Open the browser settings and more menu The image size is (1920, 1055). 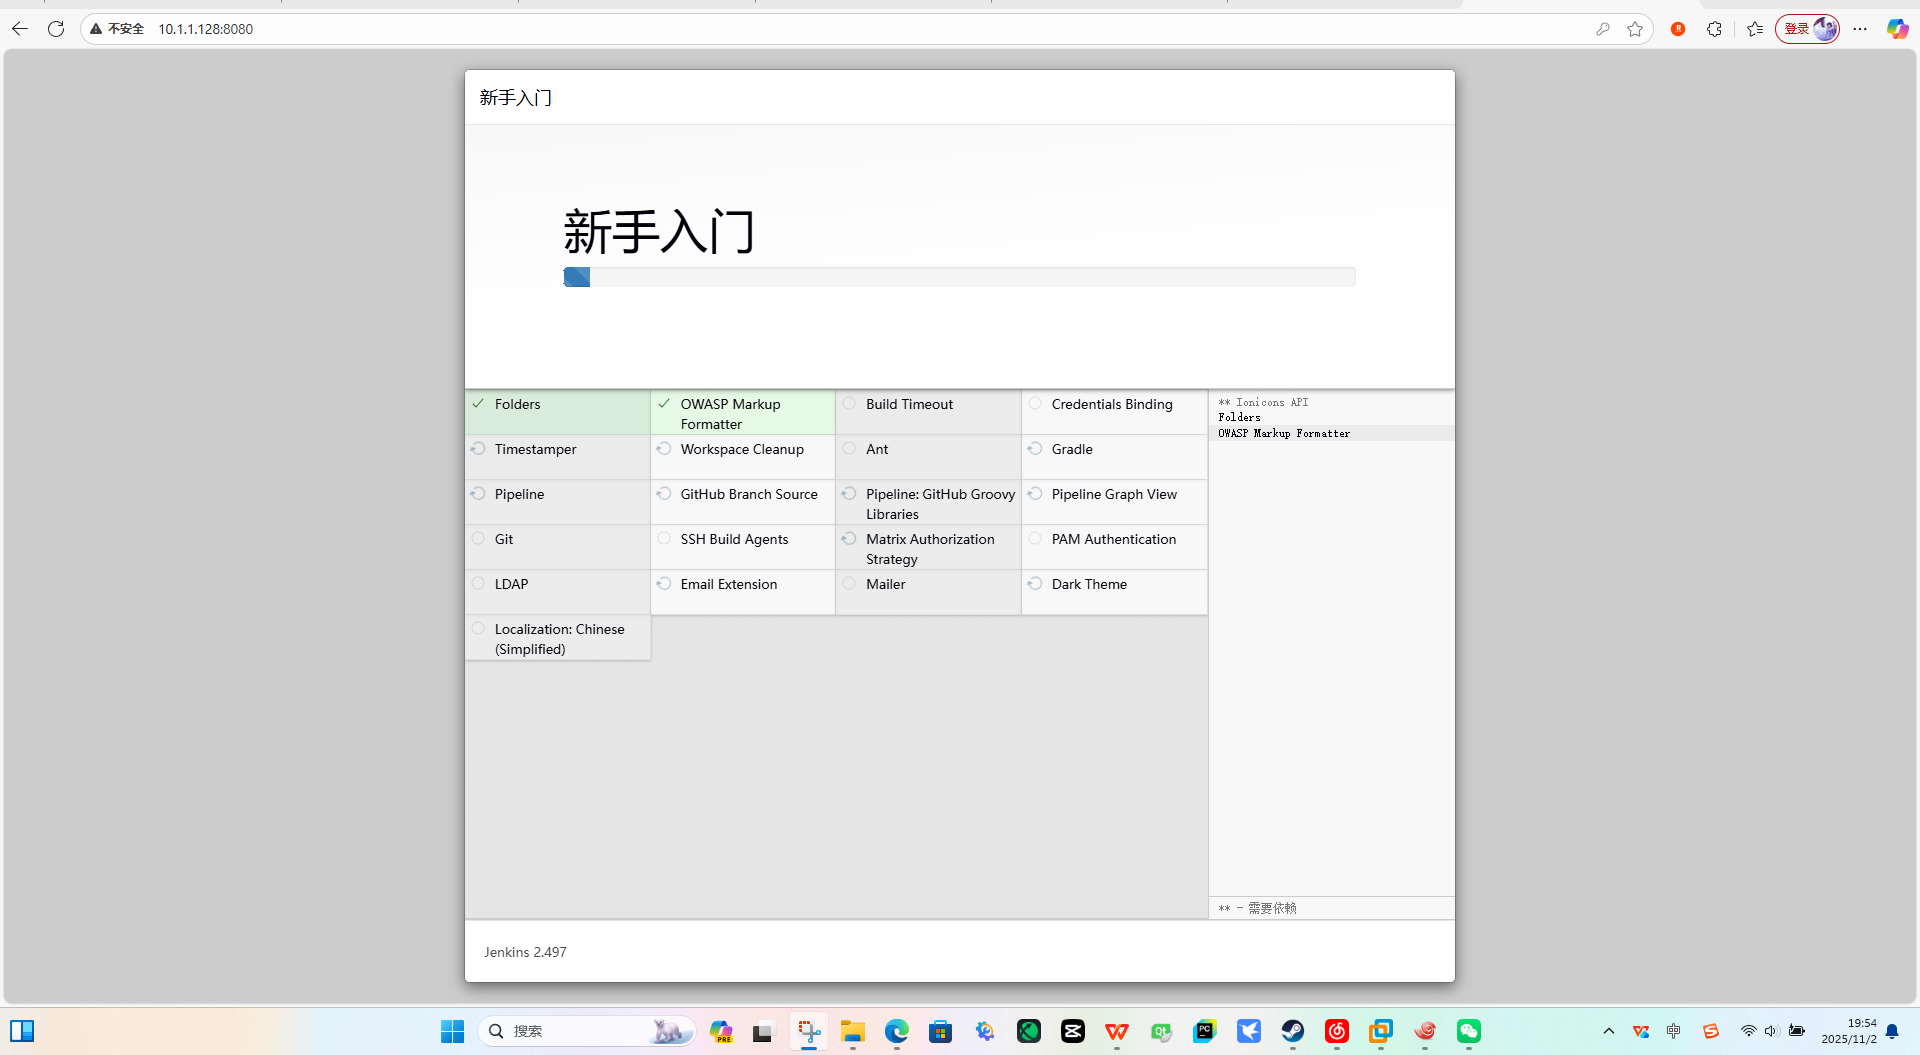coord(1860,29)
